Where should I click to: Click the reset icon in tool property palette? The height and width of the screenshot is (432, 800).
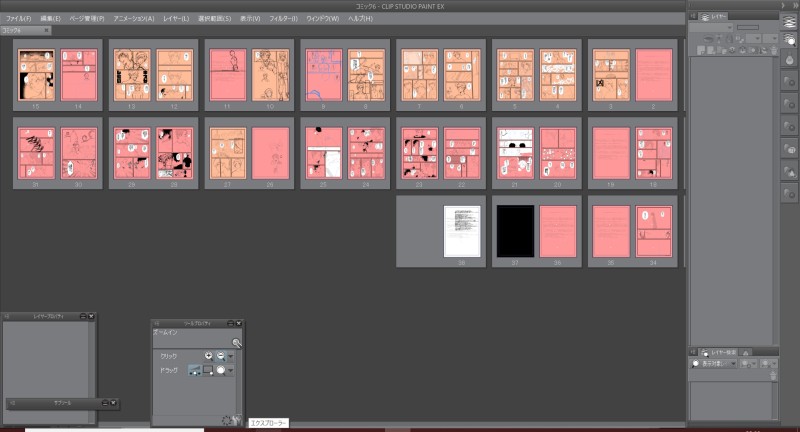(x=227, y=420)
